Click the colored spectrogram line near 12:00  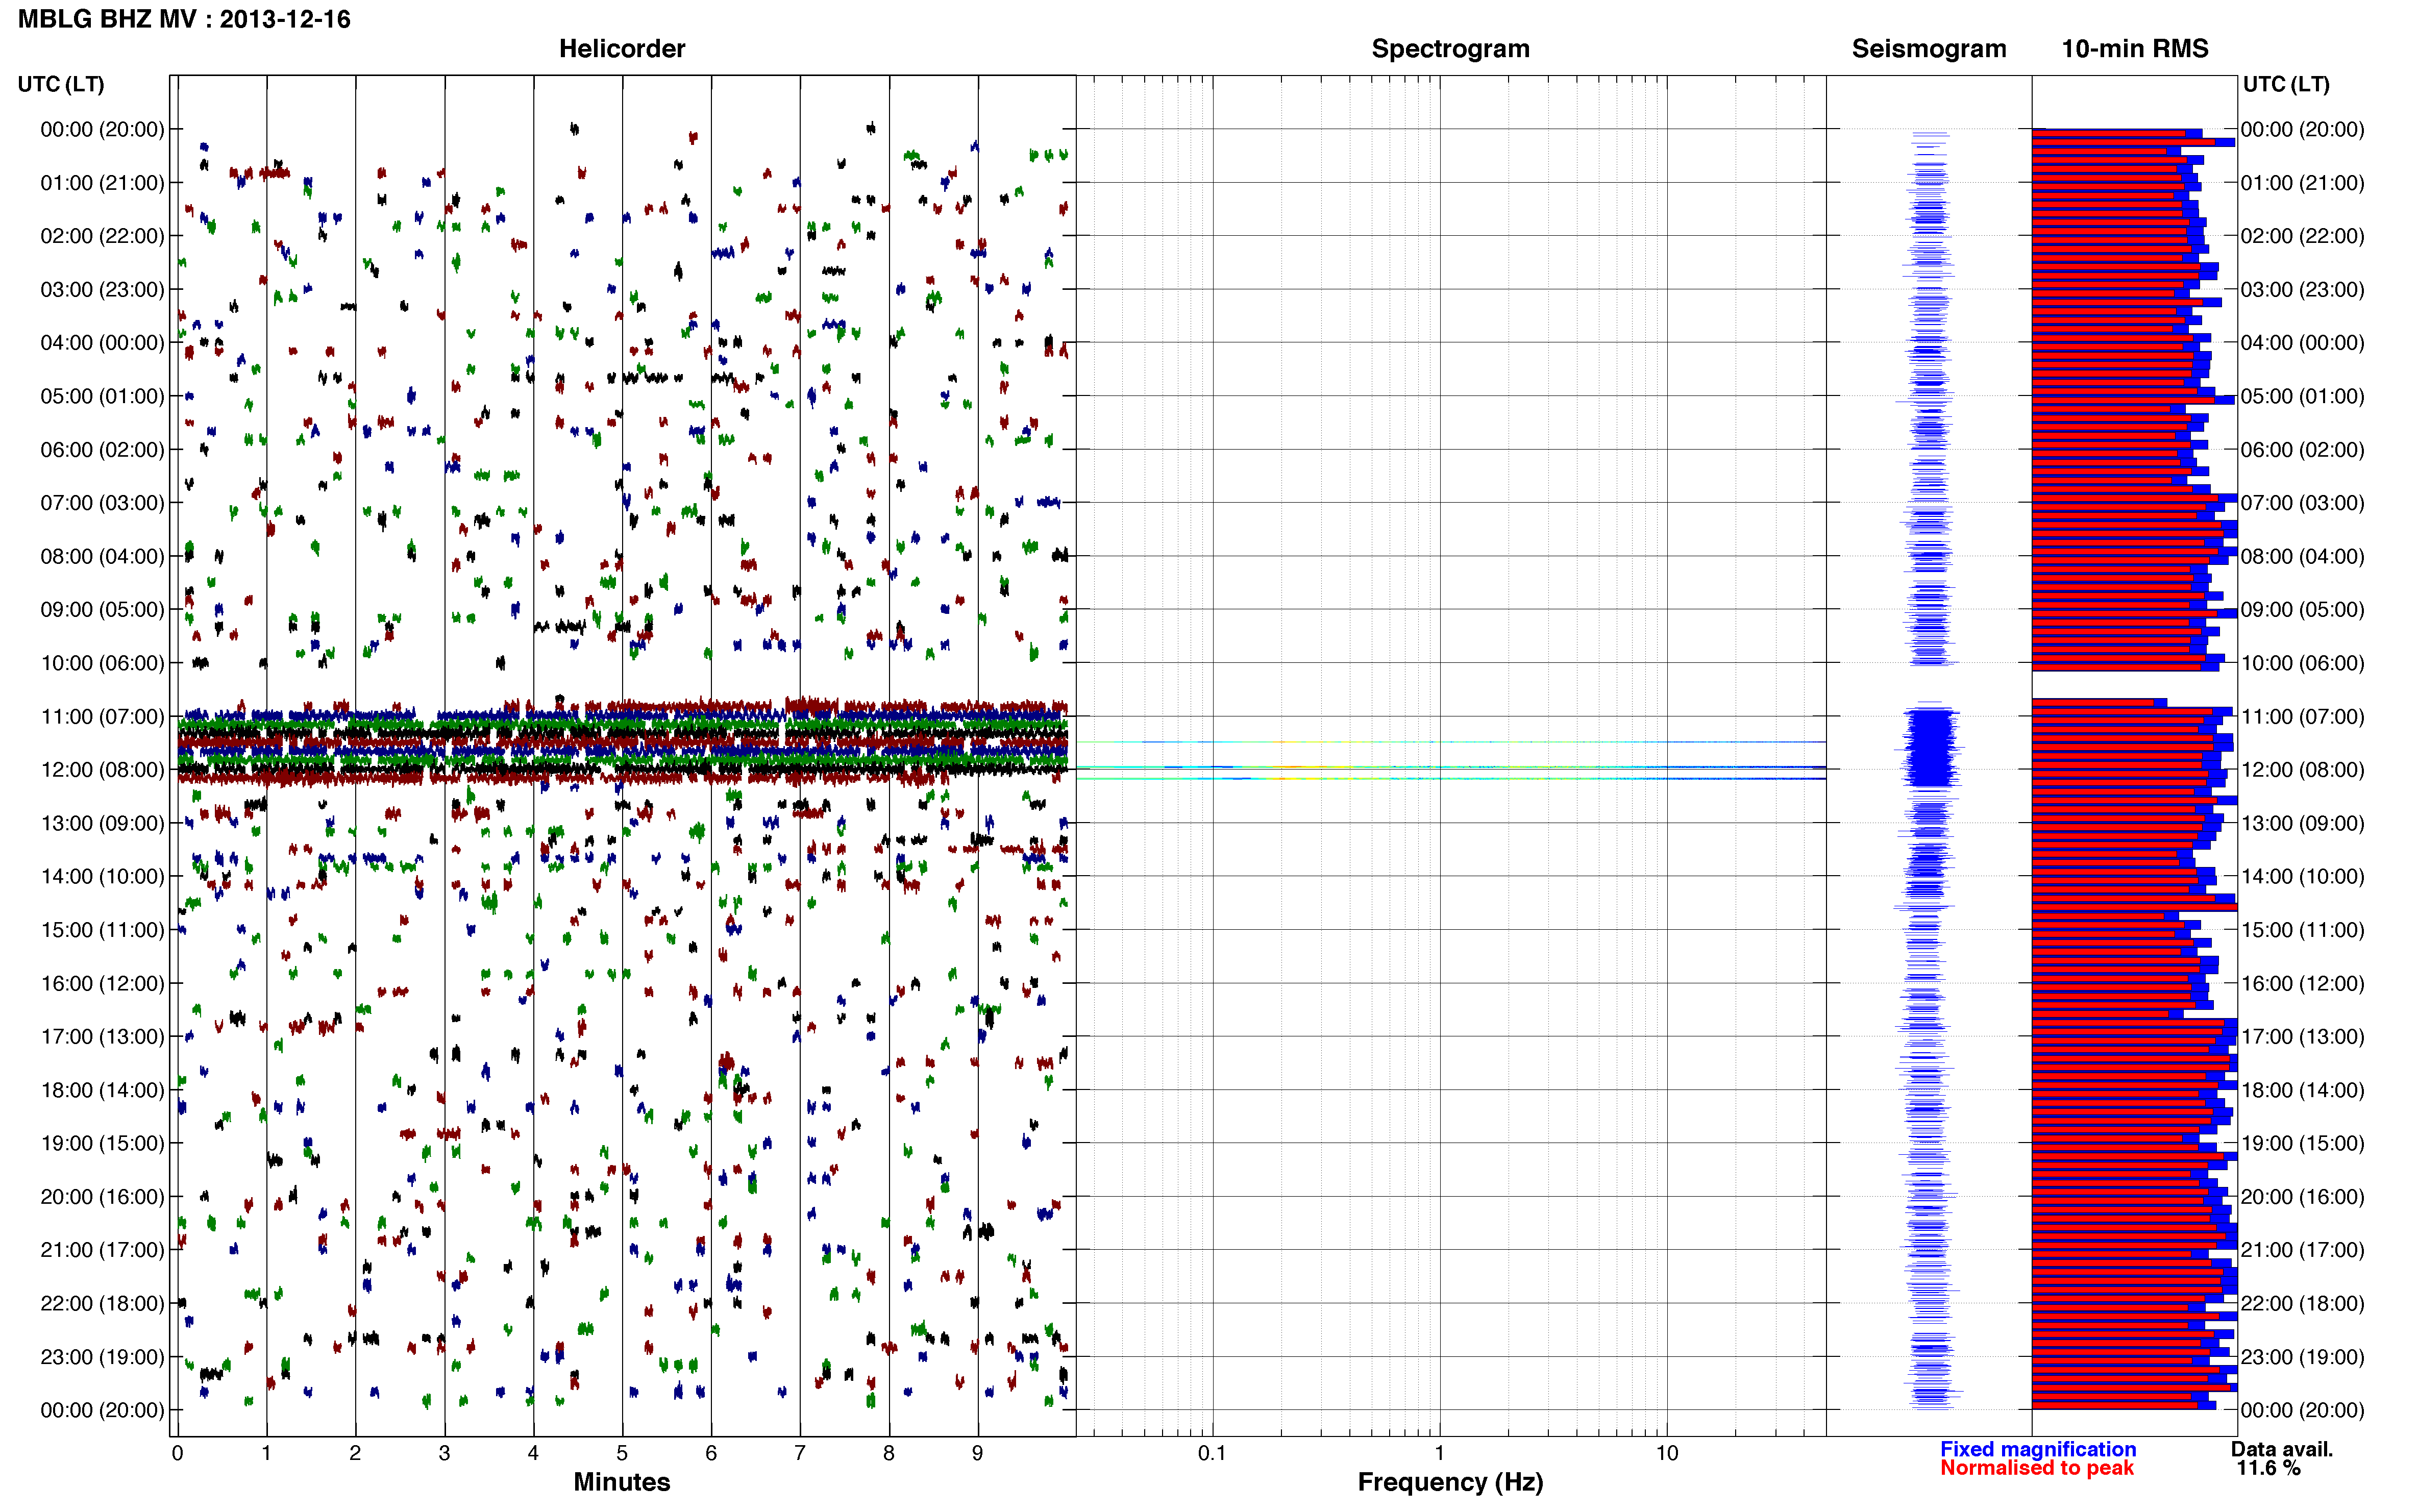(1450, 768)
